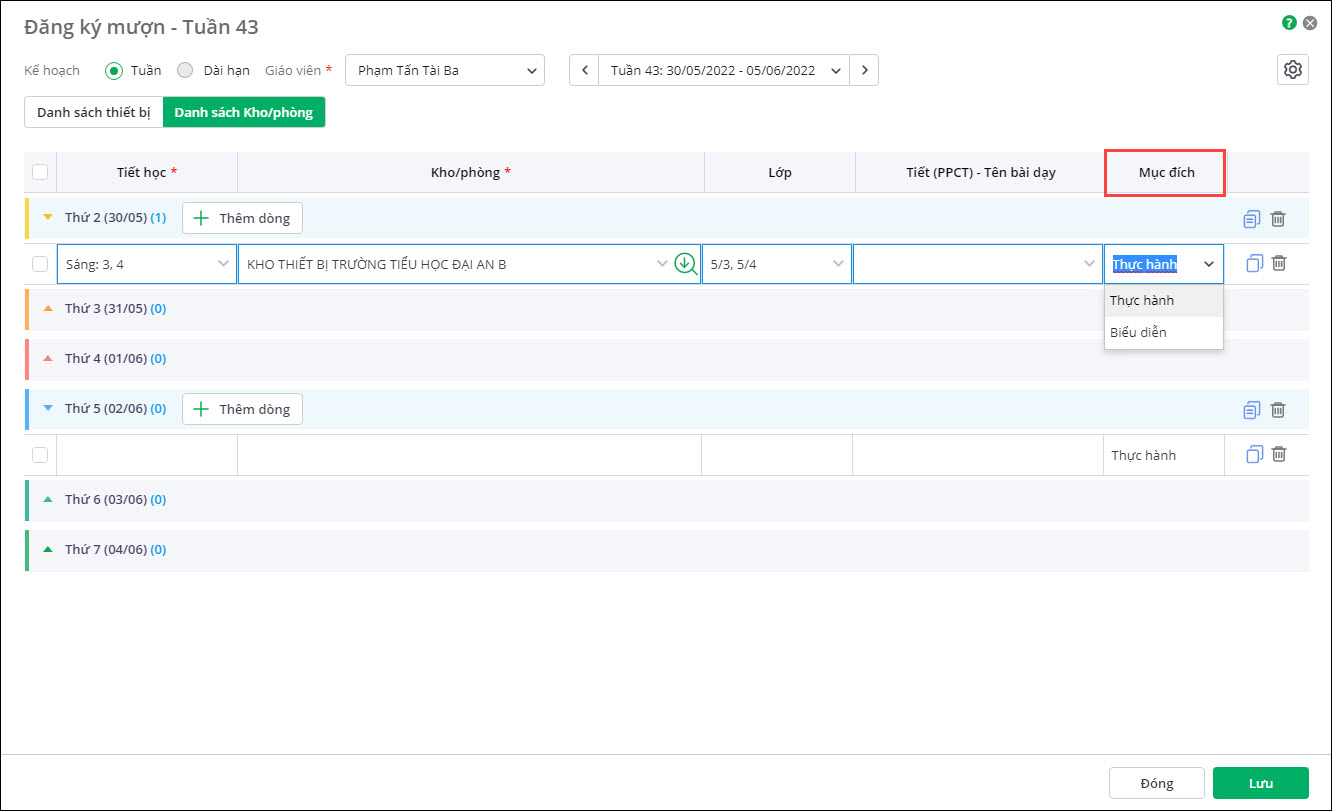
Task: Delete the Thứ 5 (02/06) day group
Action: [x=1278, y=409]
